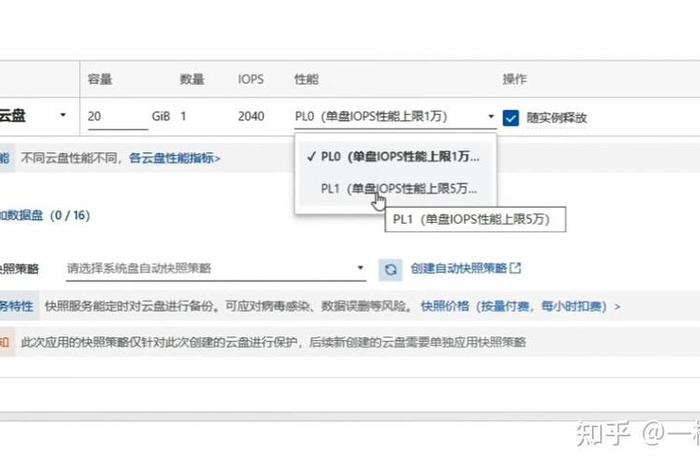Select PL0 (单盘IOPS性能上限1万) option
The height and width of the screenshot is (470, 700).
click(396, 157)
